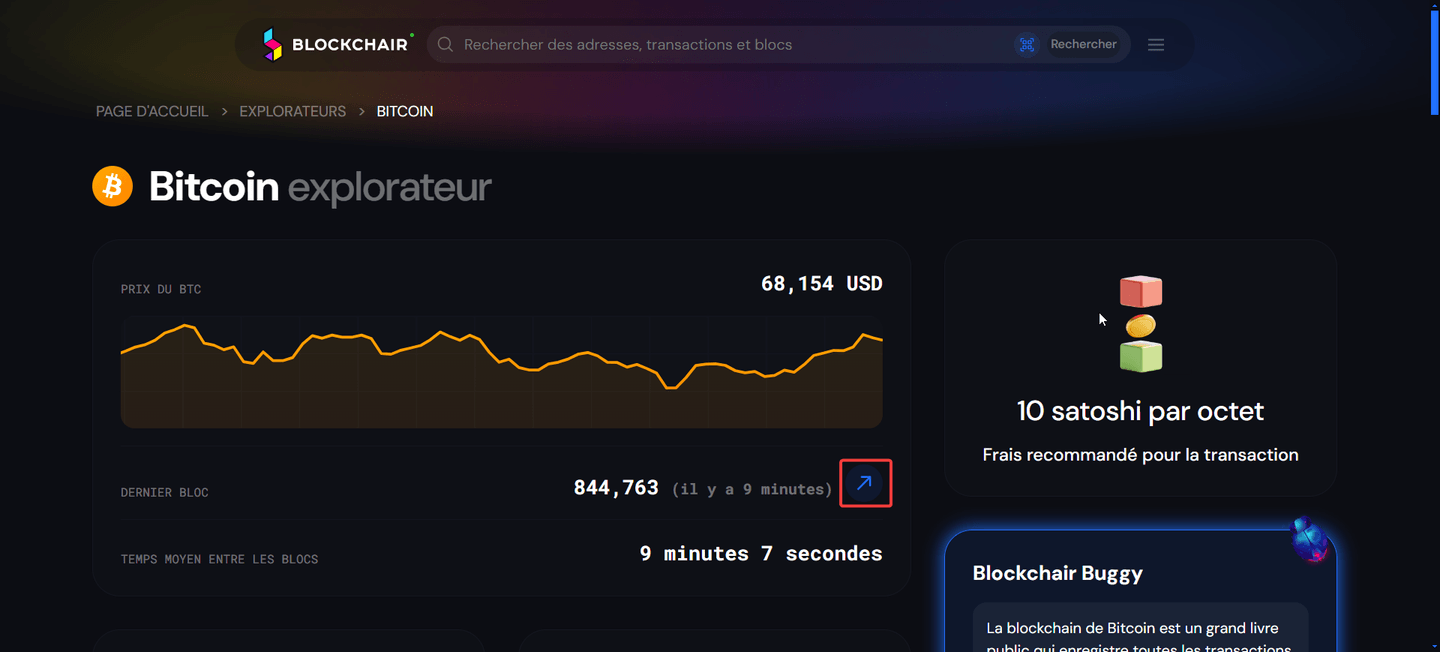Click the Blockchair Buggy heading
Screen dimensions: 1440x652
point(1057,573)
